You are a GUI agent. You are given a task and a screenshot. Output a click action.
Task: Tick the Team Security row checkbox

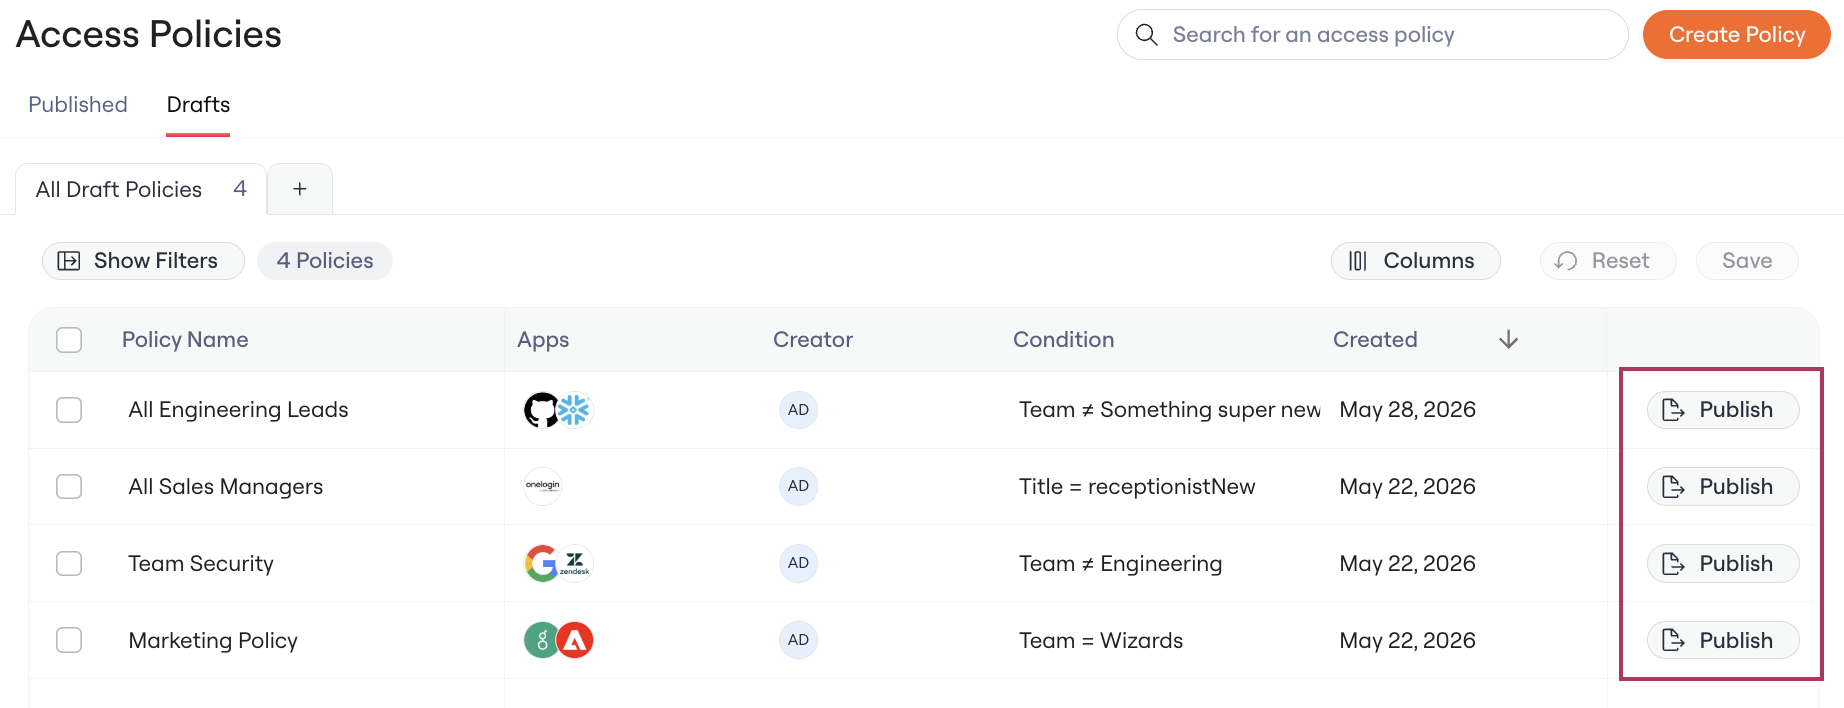click(x=69, y=564)
